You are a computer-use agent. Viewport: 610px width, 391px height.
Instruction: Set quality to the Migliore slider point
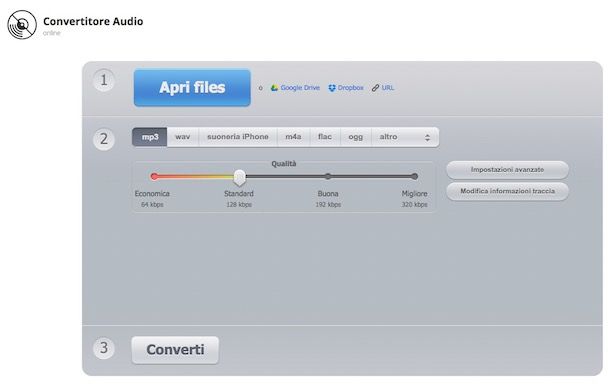pyautogui.click(x=415, y=177)
